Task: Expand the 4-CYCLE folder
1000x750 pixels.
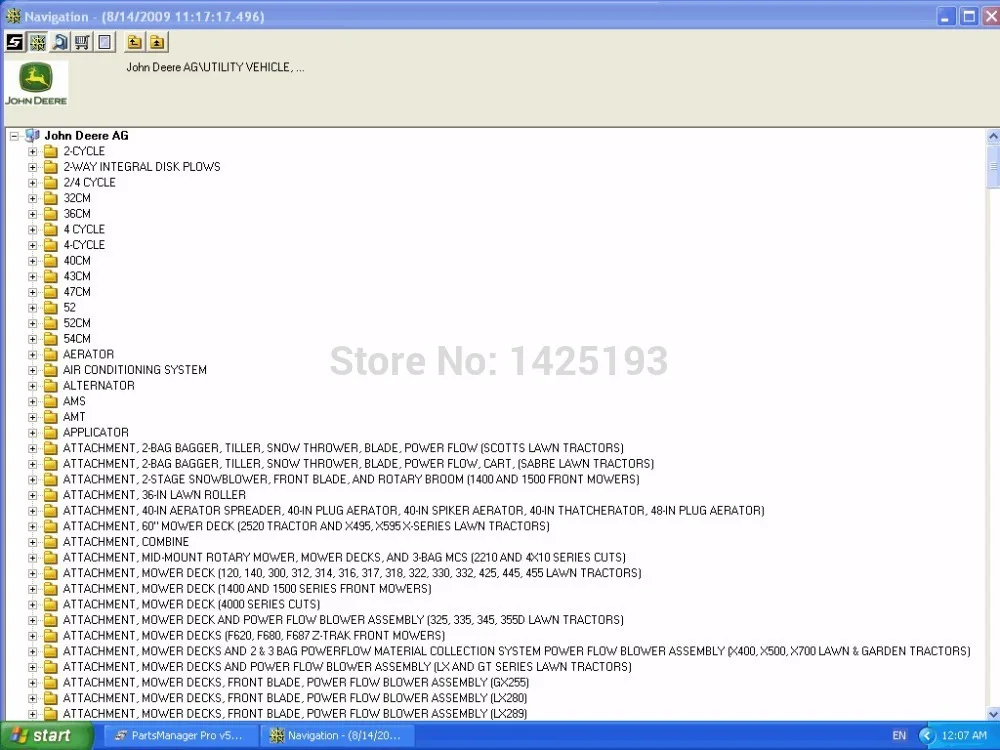Action: click(x=33, y=246)
